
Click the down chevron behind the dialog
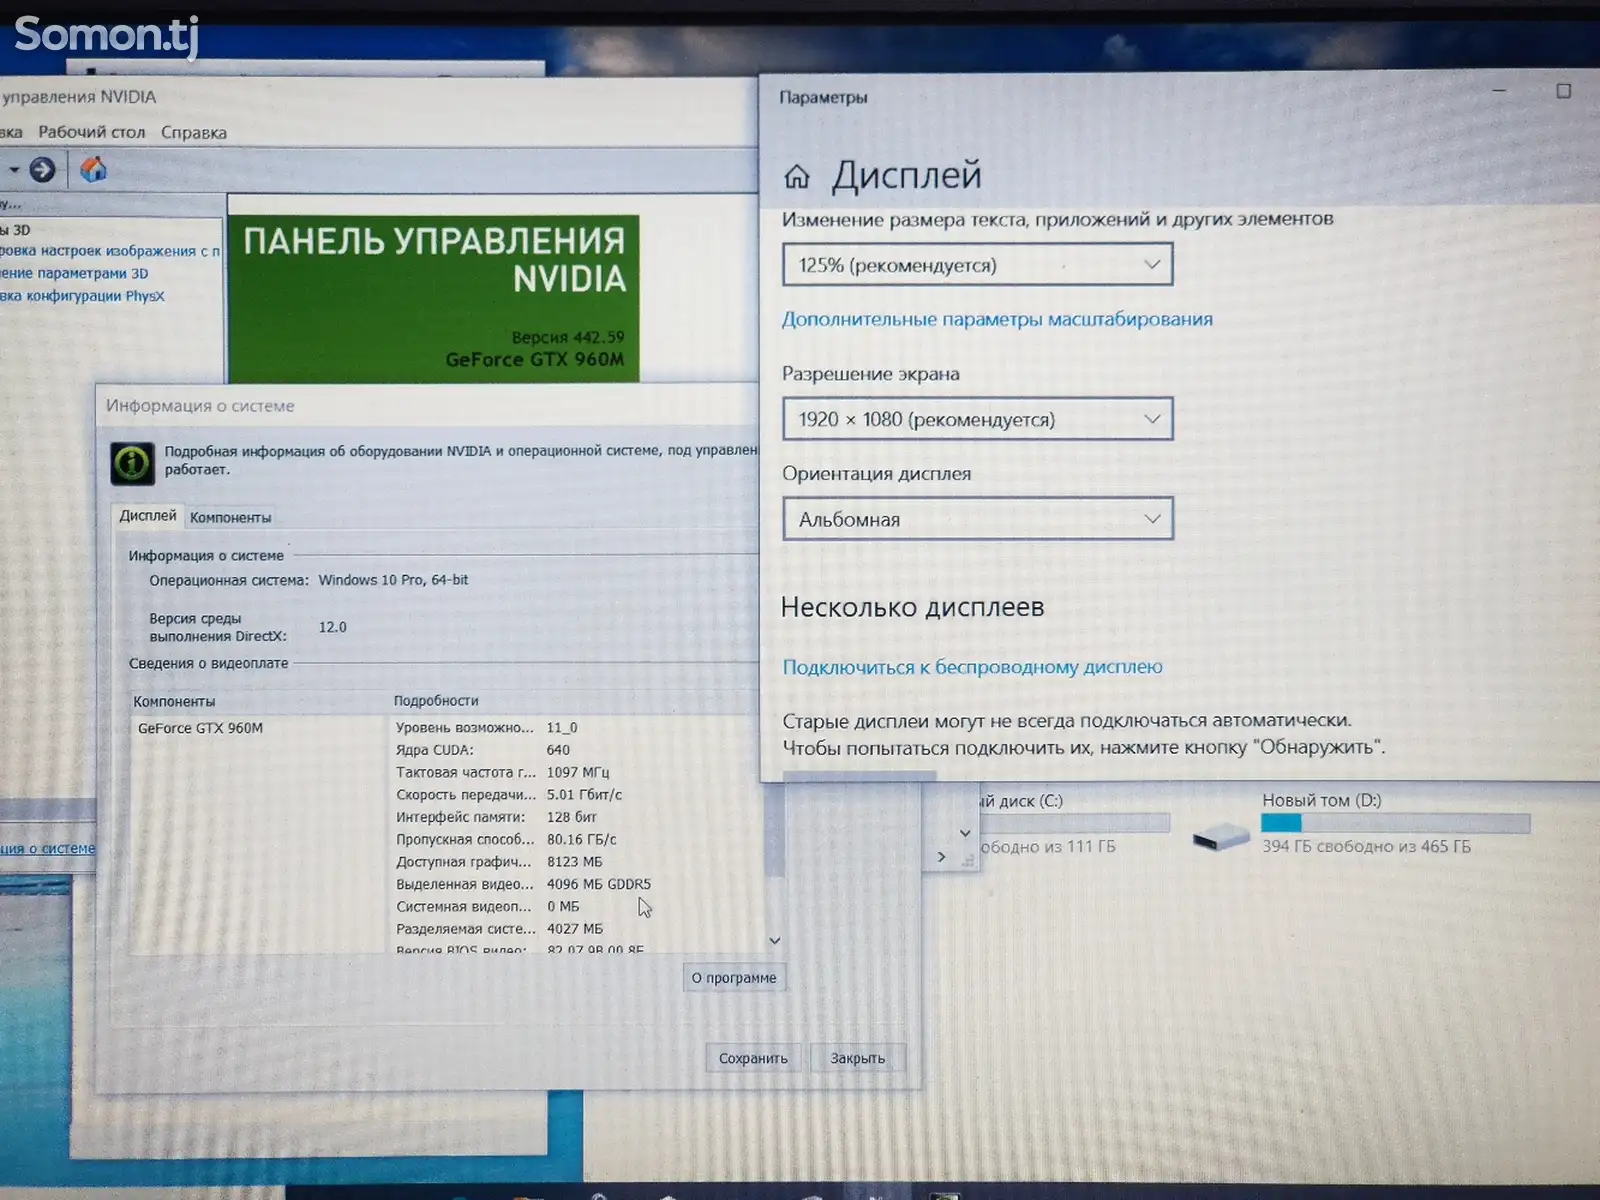pyautogui.click(x=965, y=833)
